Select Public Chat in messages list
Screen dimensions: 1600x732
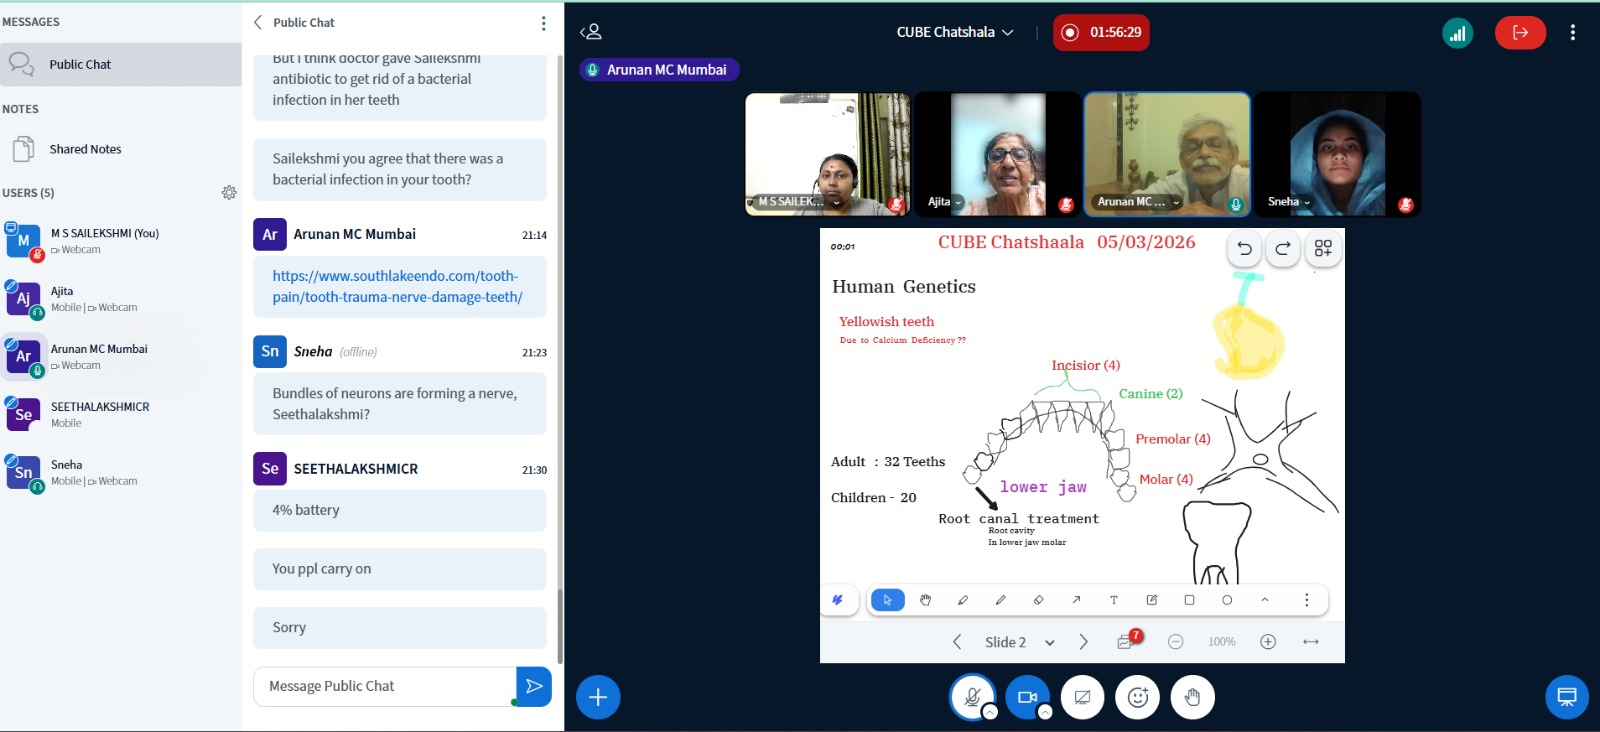(x=80, y=64)
